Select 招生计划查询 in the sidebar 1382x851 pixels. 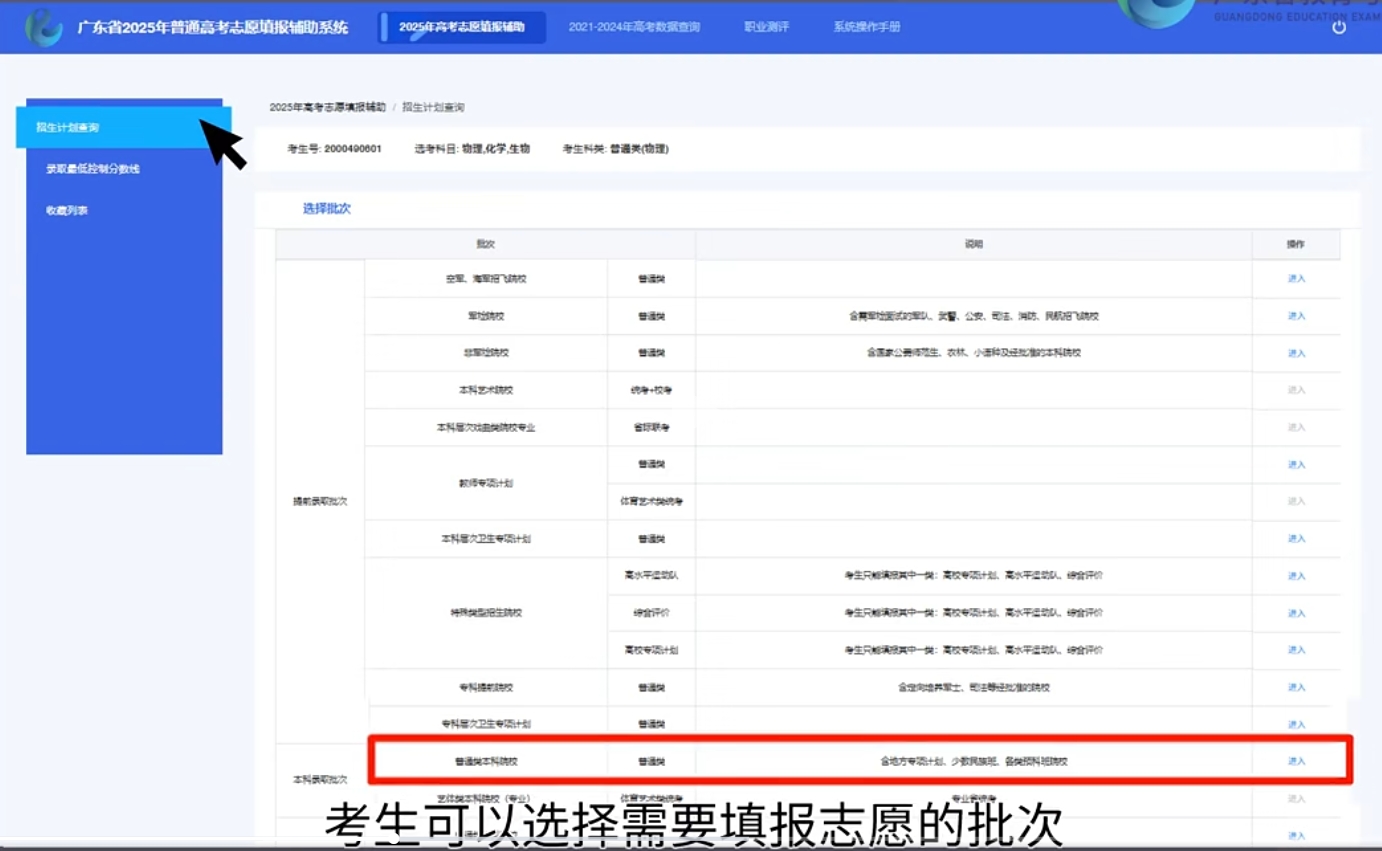(68, 128)
